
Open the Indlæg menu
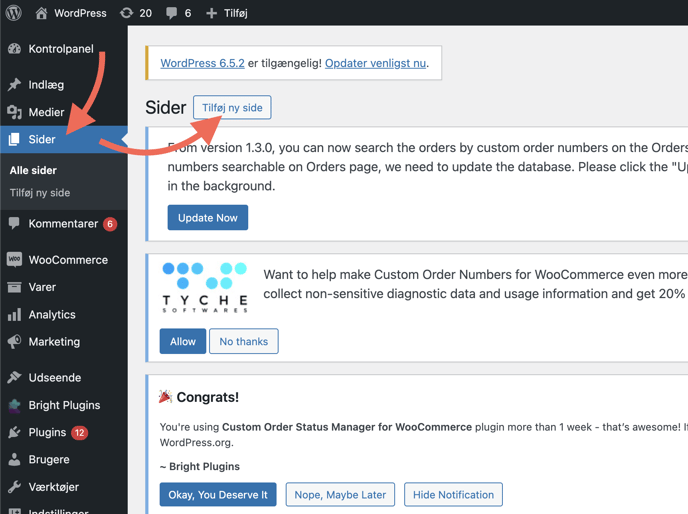tap(46, 85)
